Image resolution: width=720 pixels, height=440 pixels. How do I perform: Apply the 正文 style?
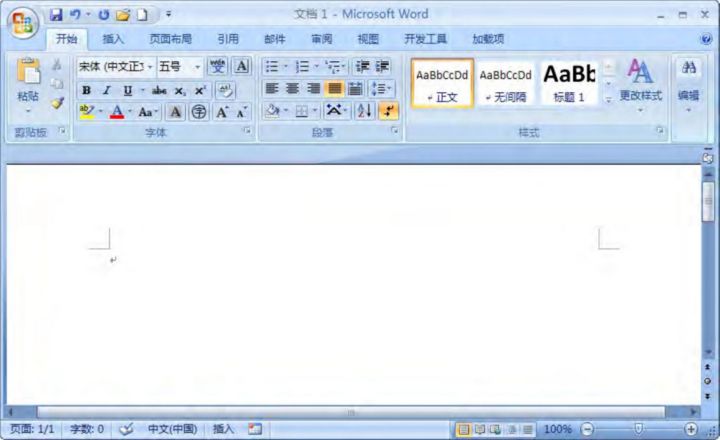click(442, 84)
